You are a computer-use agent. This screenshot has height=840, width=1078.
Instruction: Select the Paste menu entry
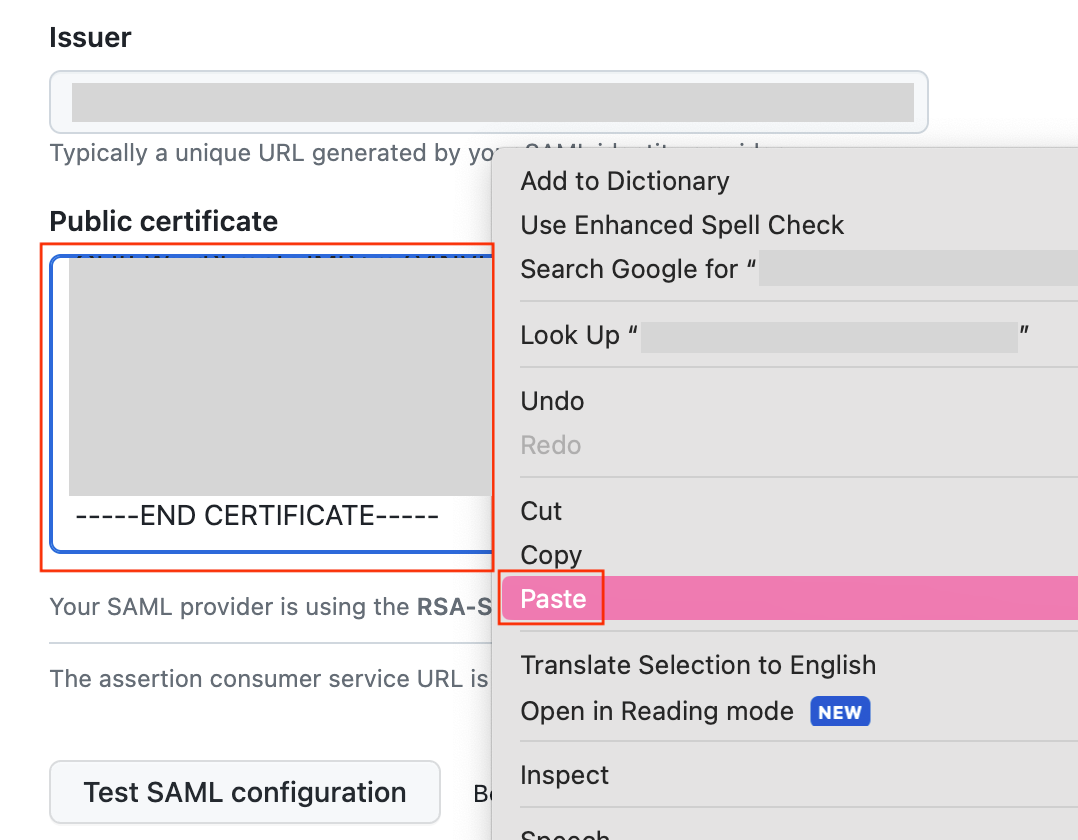coord(552,598)
